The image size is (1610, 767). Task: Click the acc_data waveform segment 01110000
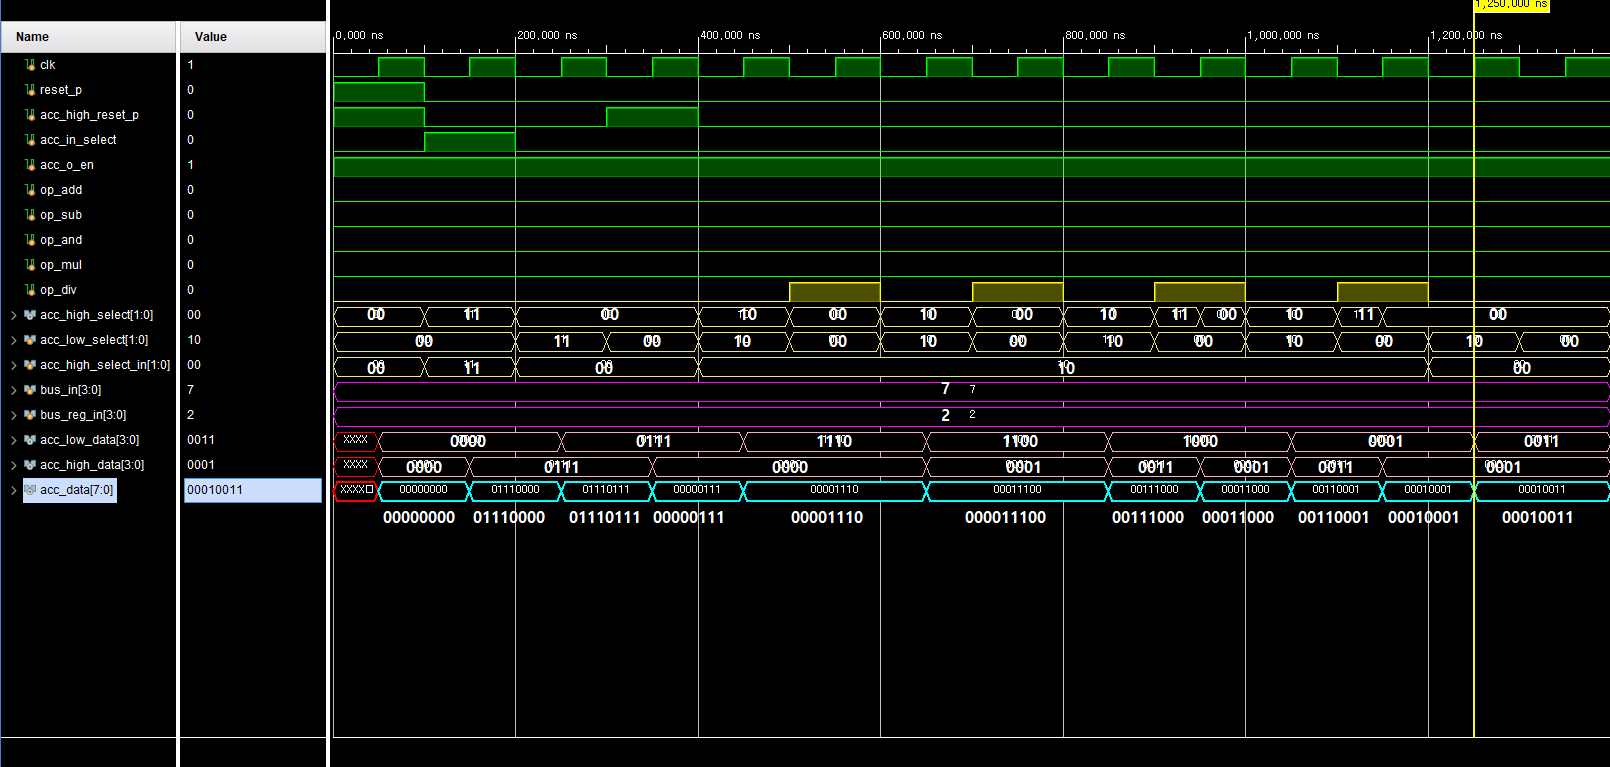click(515, 490)
